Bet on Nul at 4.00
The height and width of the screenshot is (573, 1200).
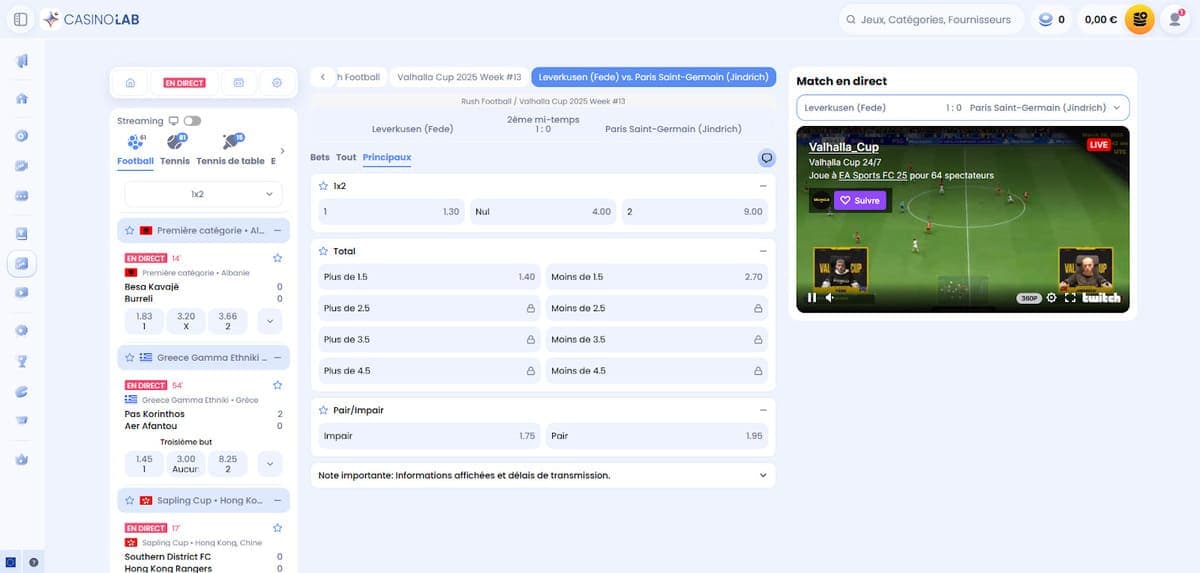[543, 211]
